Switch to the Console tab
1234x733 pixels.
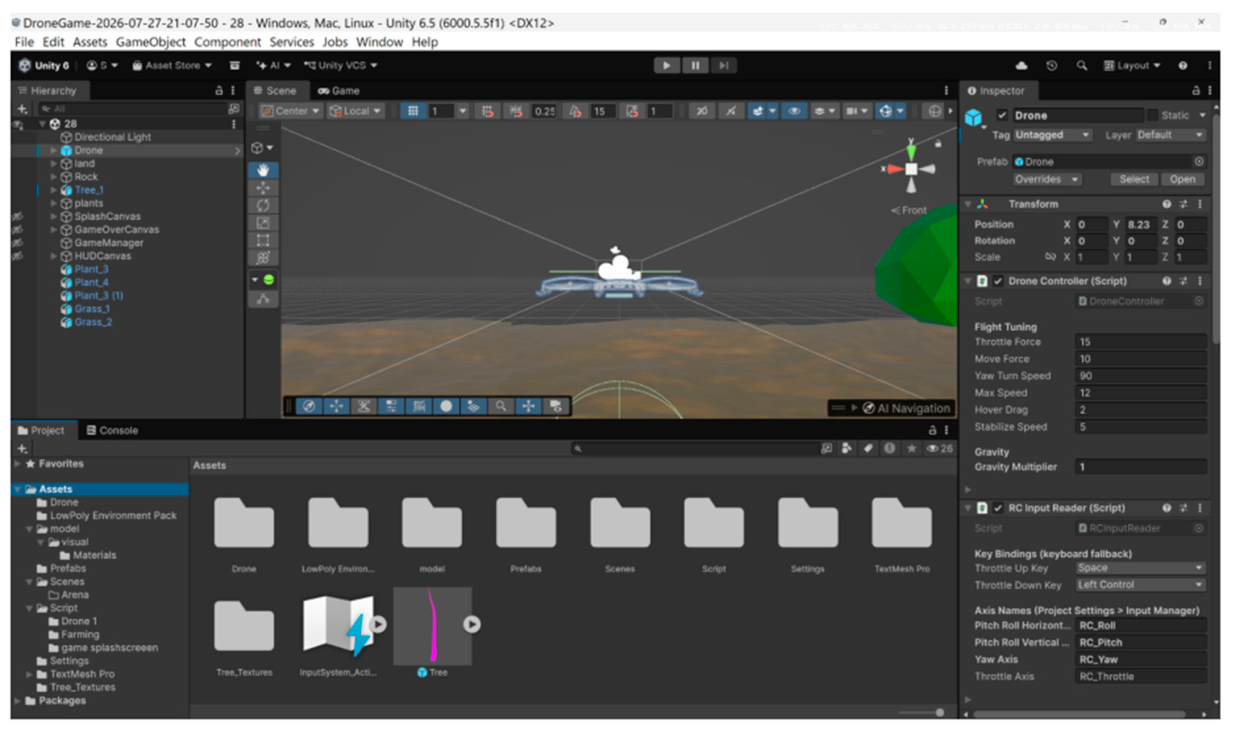coord(112,431)
